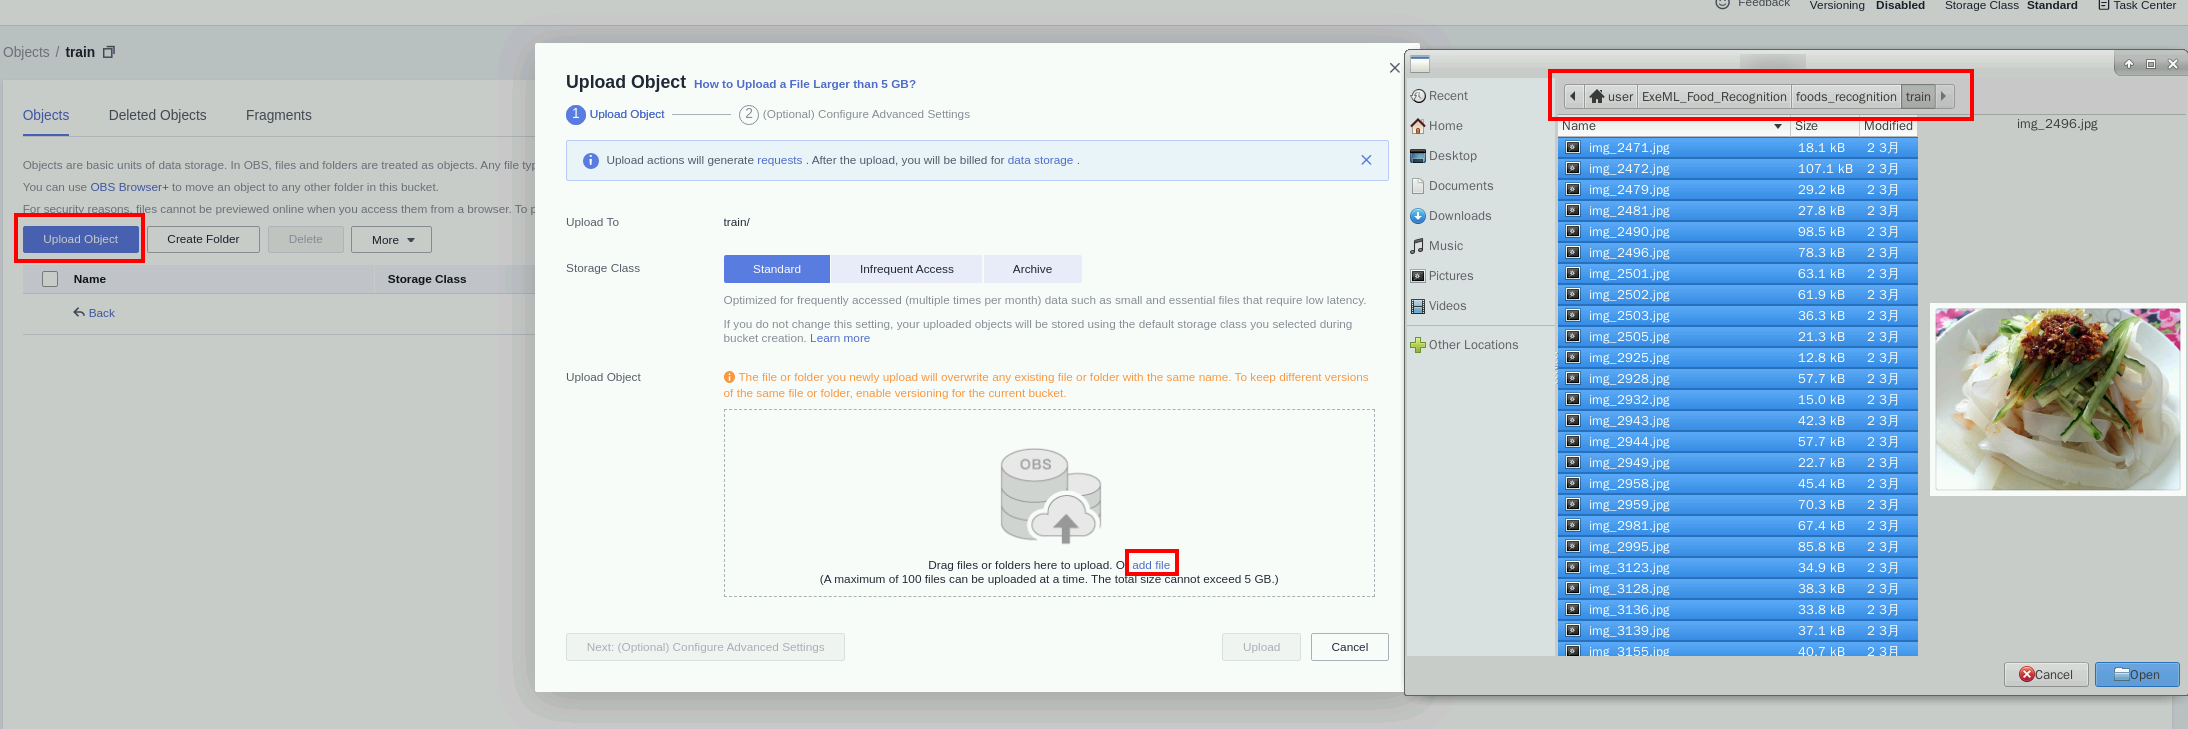The height and width of the screenshot is (729, 2188).
Task: Click the add file link
Action: pos(1150,565)
